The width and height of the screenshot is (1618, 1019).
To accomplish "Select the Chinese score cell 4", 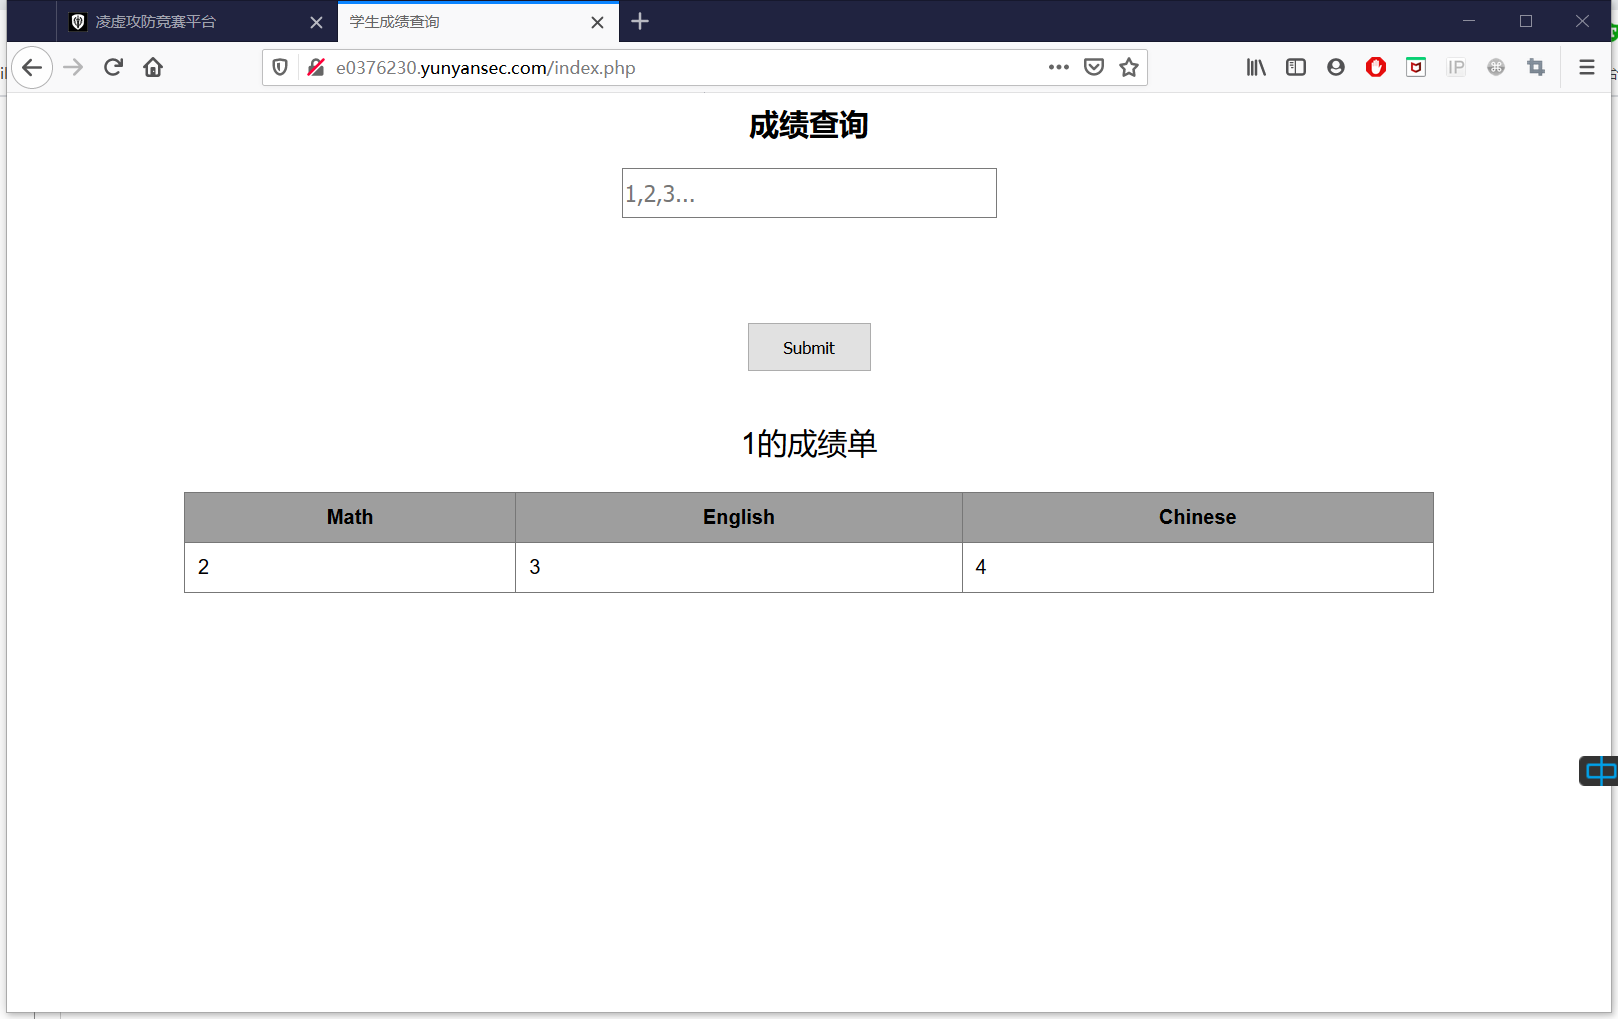I will coord(1198,567).
